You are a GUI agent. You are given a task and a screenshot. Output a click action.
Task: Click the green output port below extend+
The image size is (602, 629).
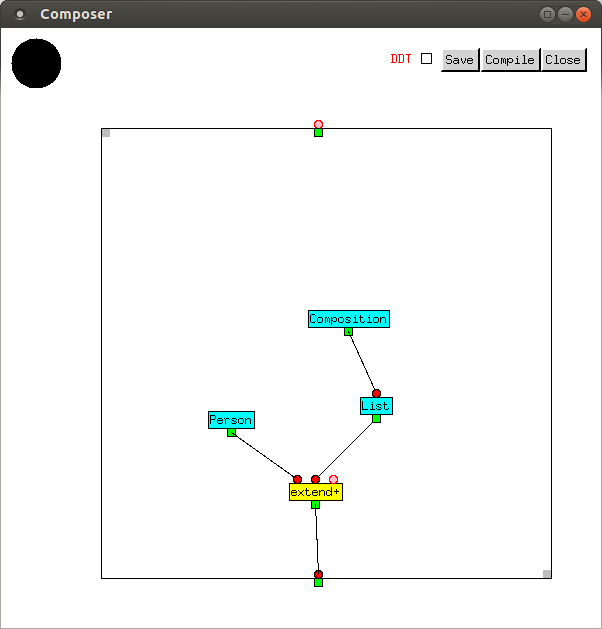point(315,504)
